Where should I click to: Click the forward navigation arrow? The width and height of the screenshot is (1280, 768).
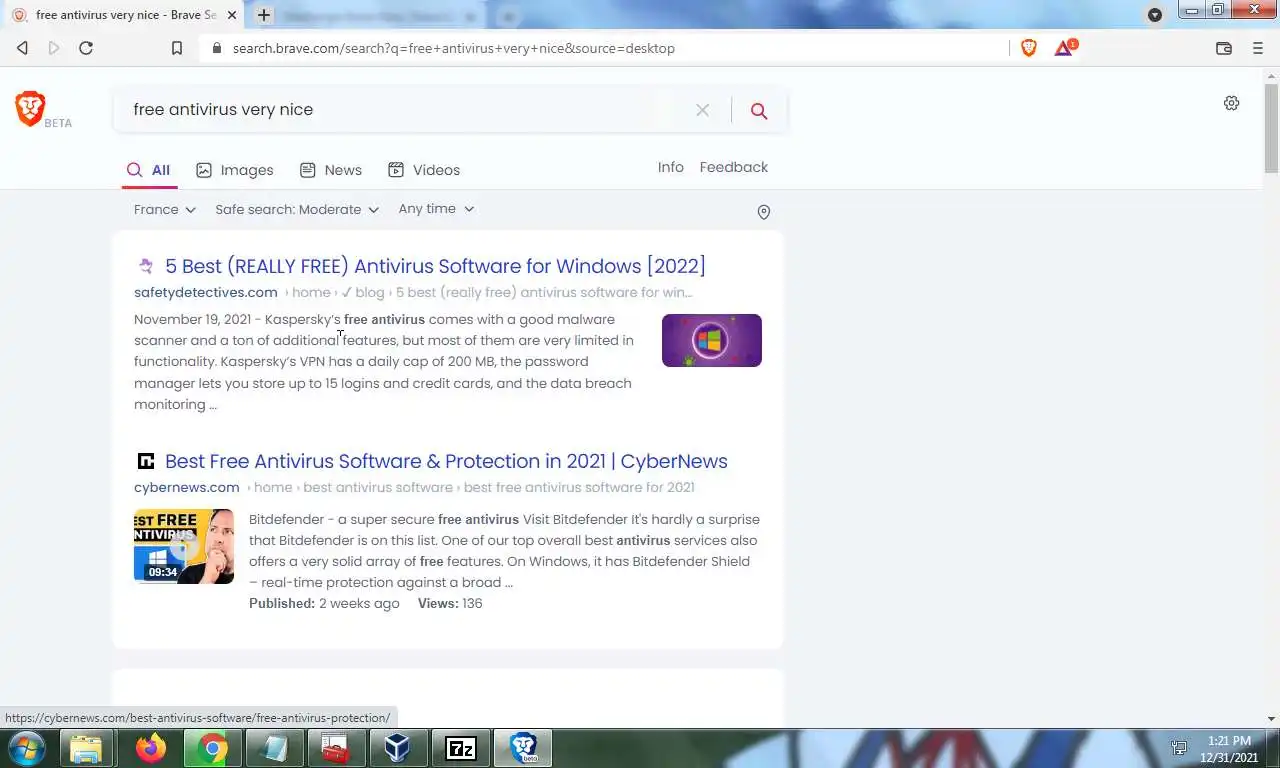click(54, 48)
